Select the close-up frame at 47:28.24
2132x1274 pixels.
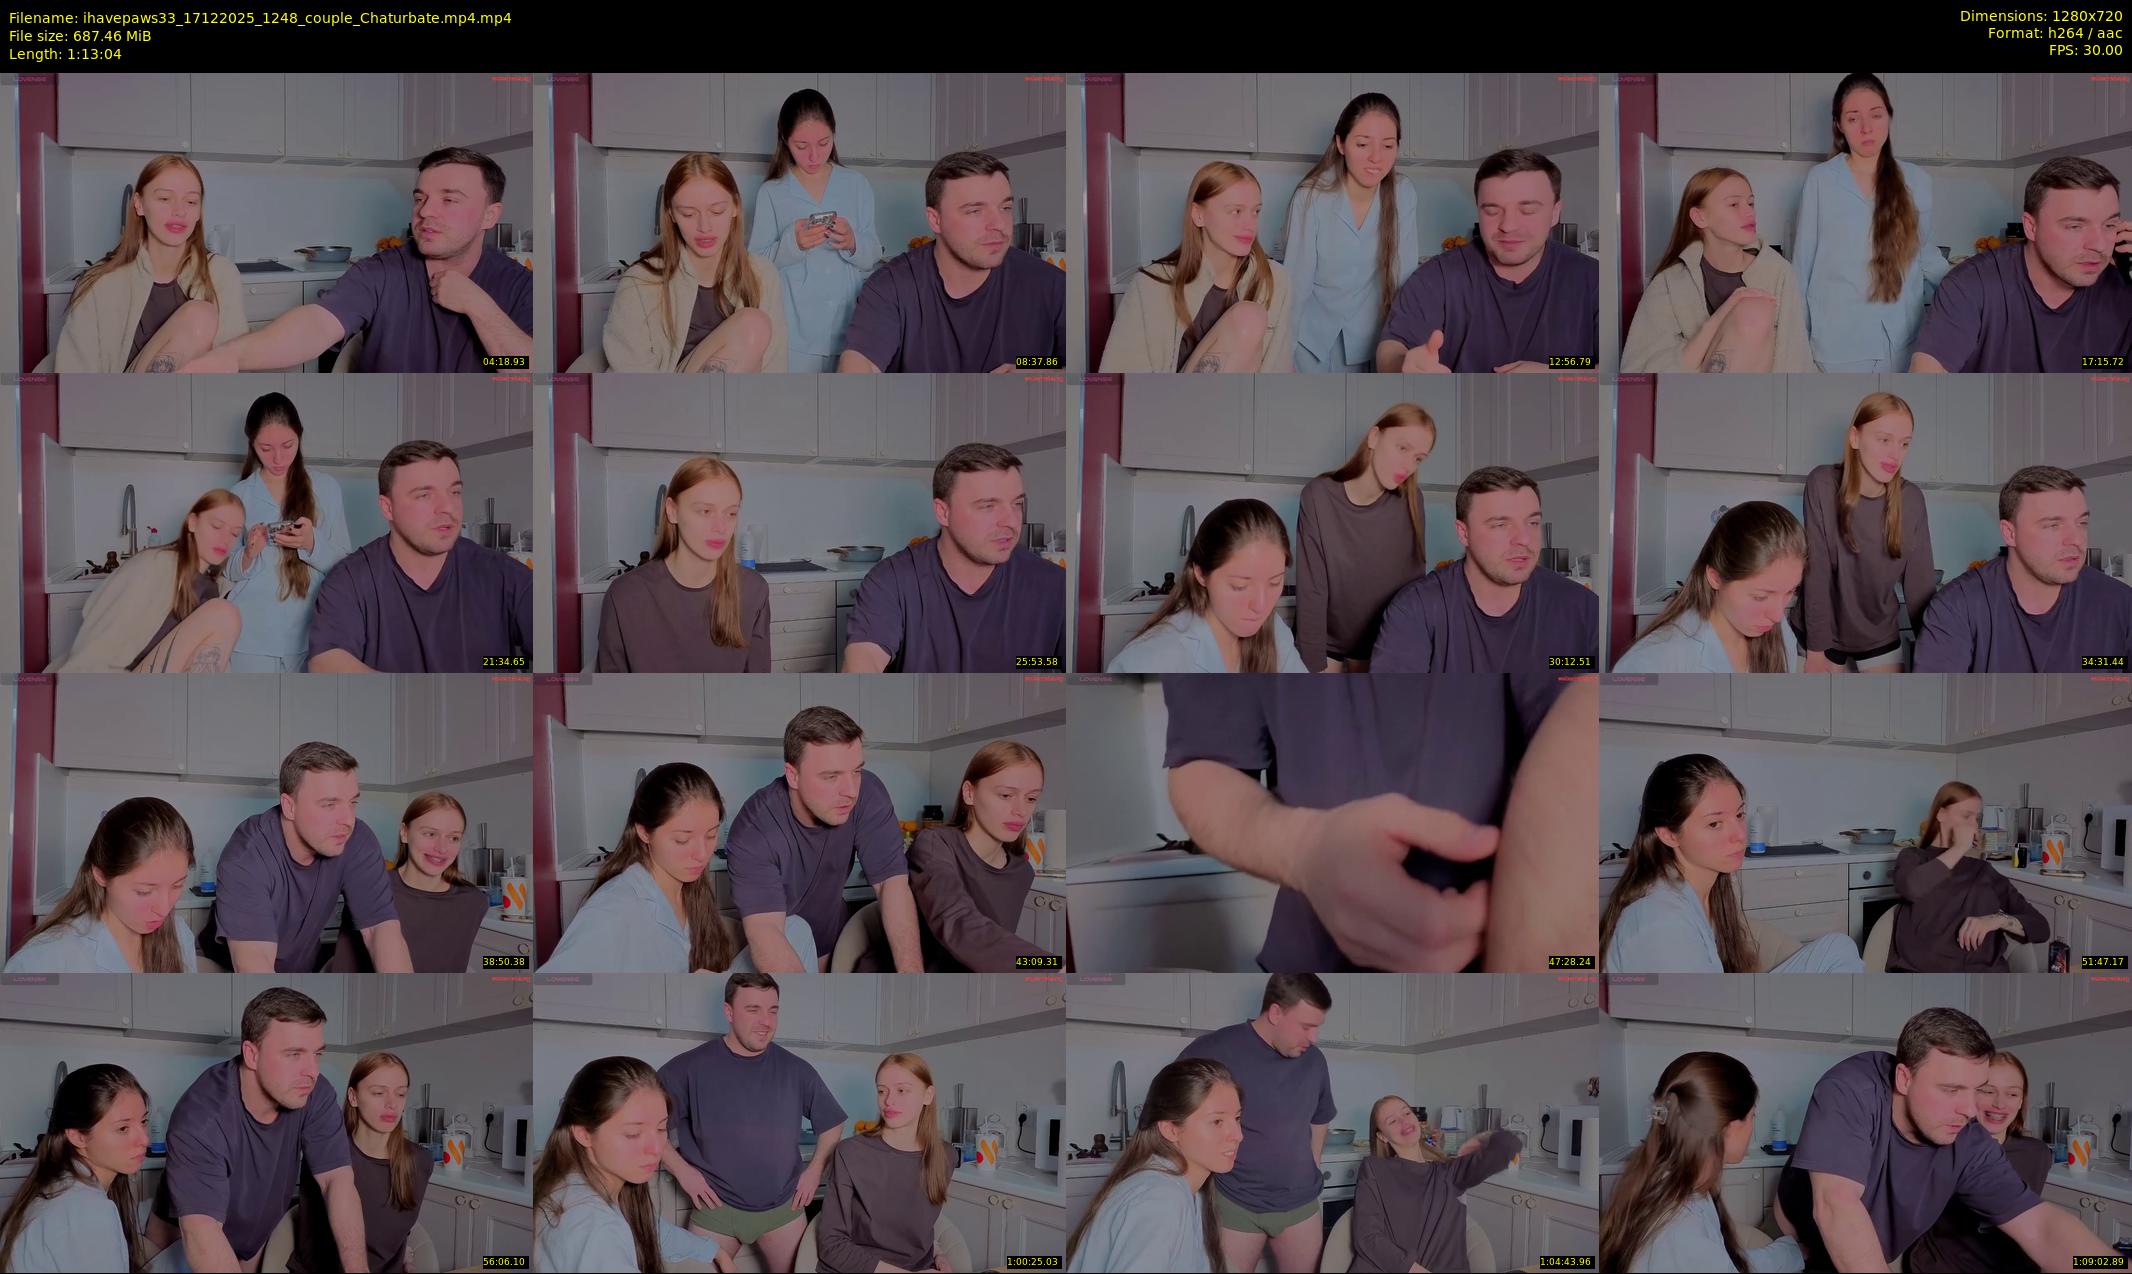(x=1332, y=822)
